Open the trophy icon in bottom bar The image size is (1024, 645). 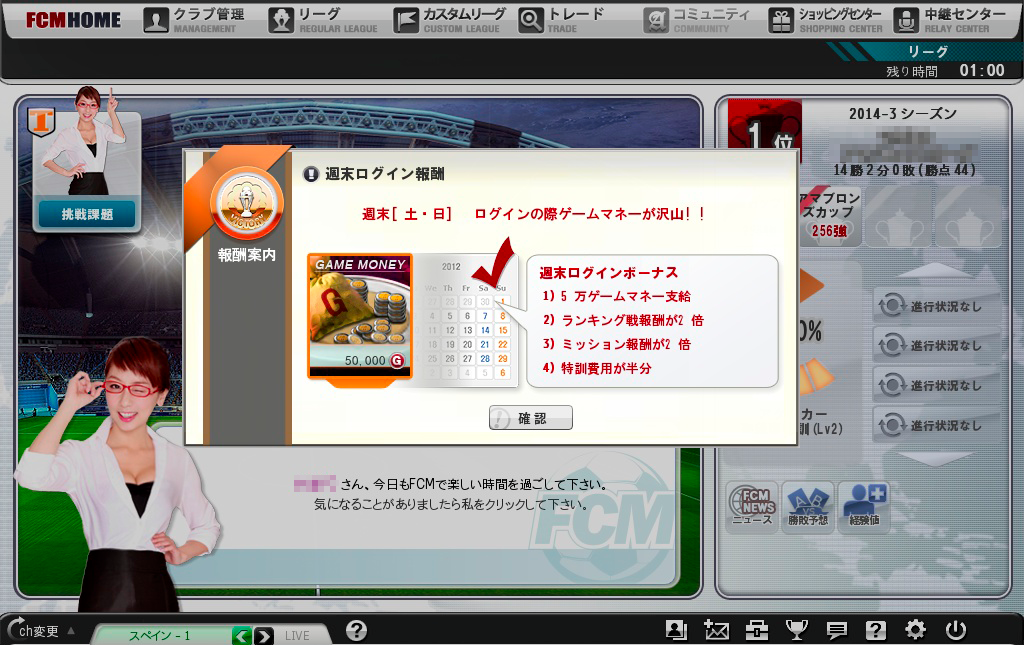click(x=797, y=630)
